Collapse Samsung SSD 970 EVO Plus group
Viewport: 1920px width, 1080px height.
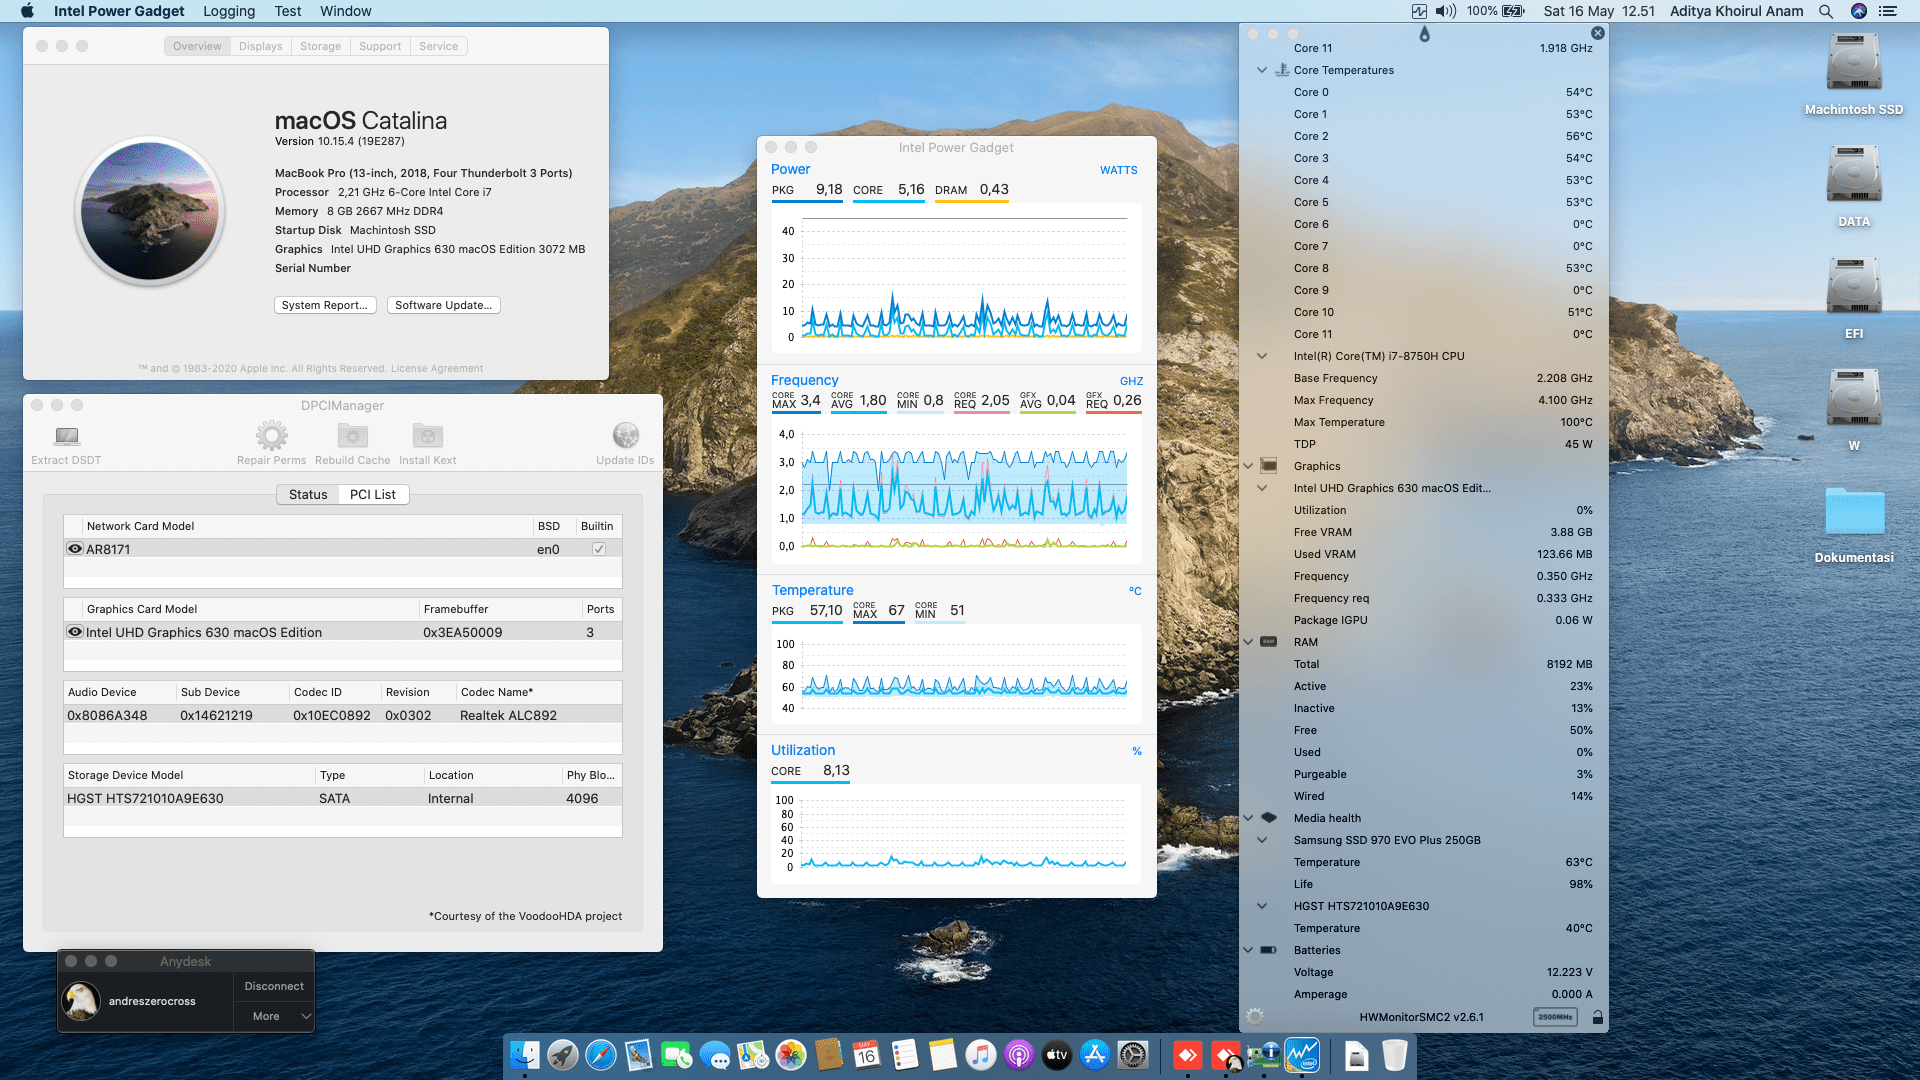(x=1261, y=840)
